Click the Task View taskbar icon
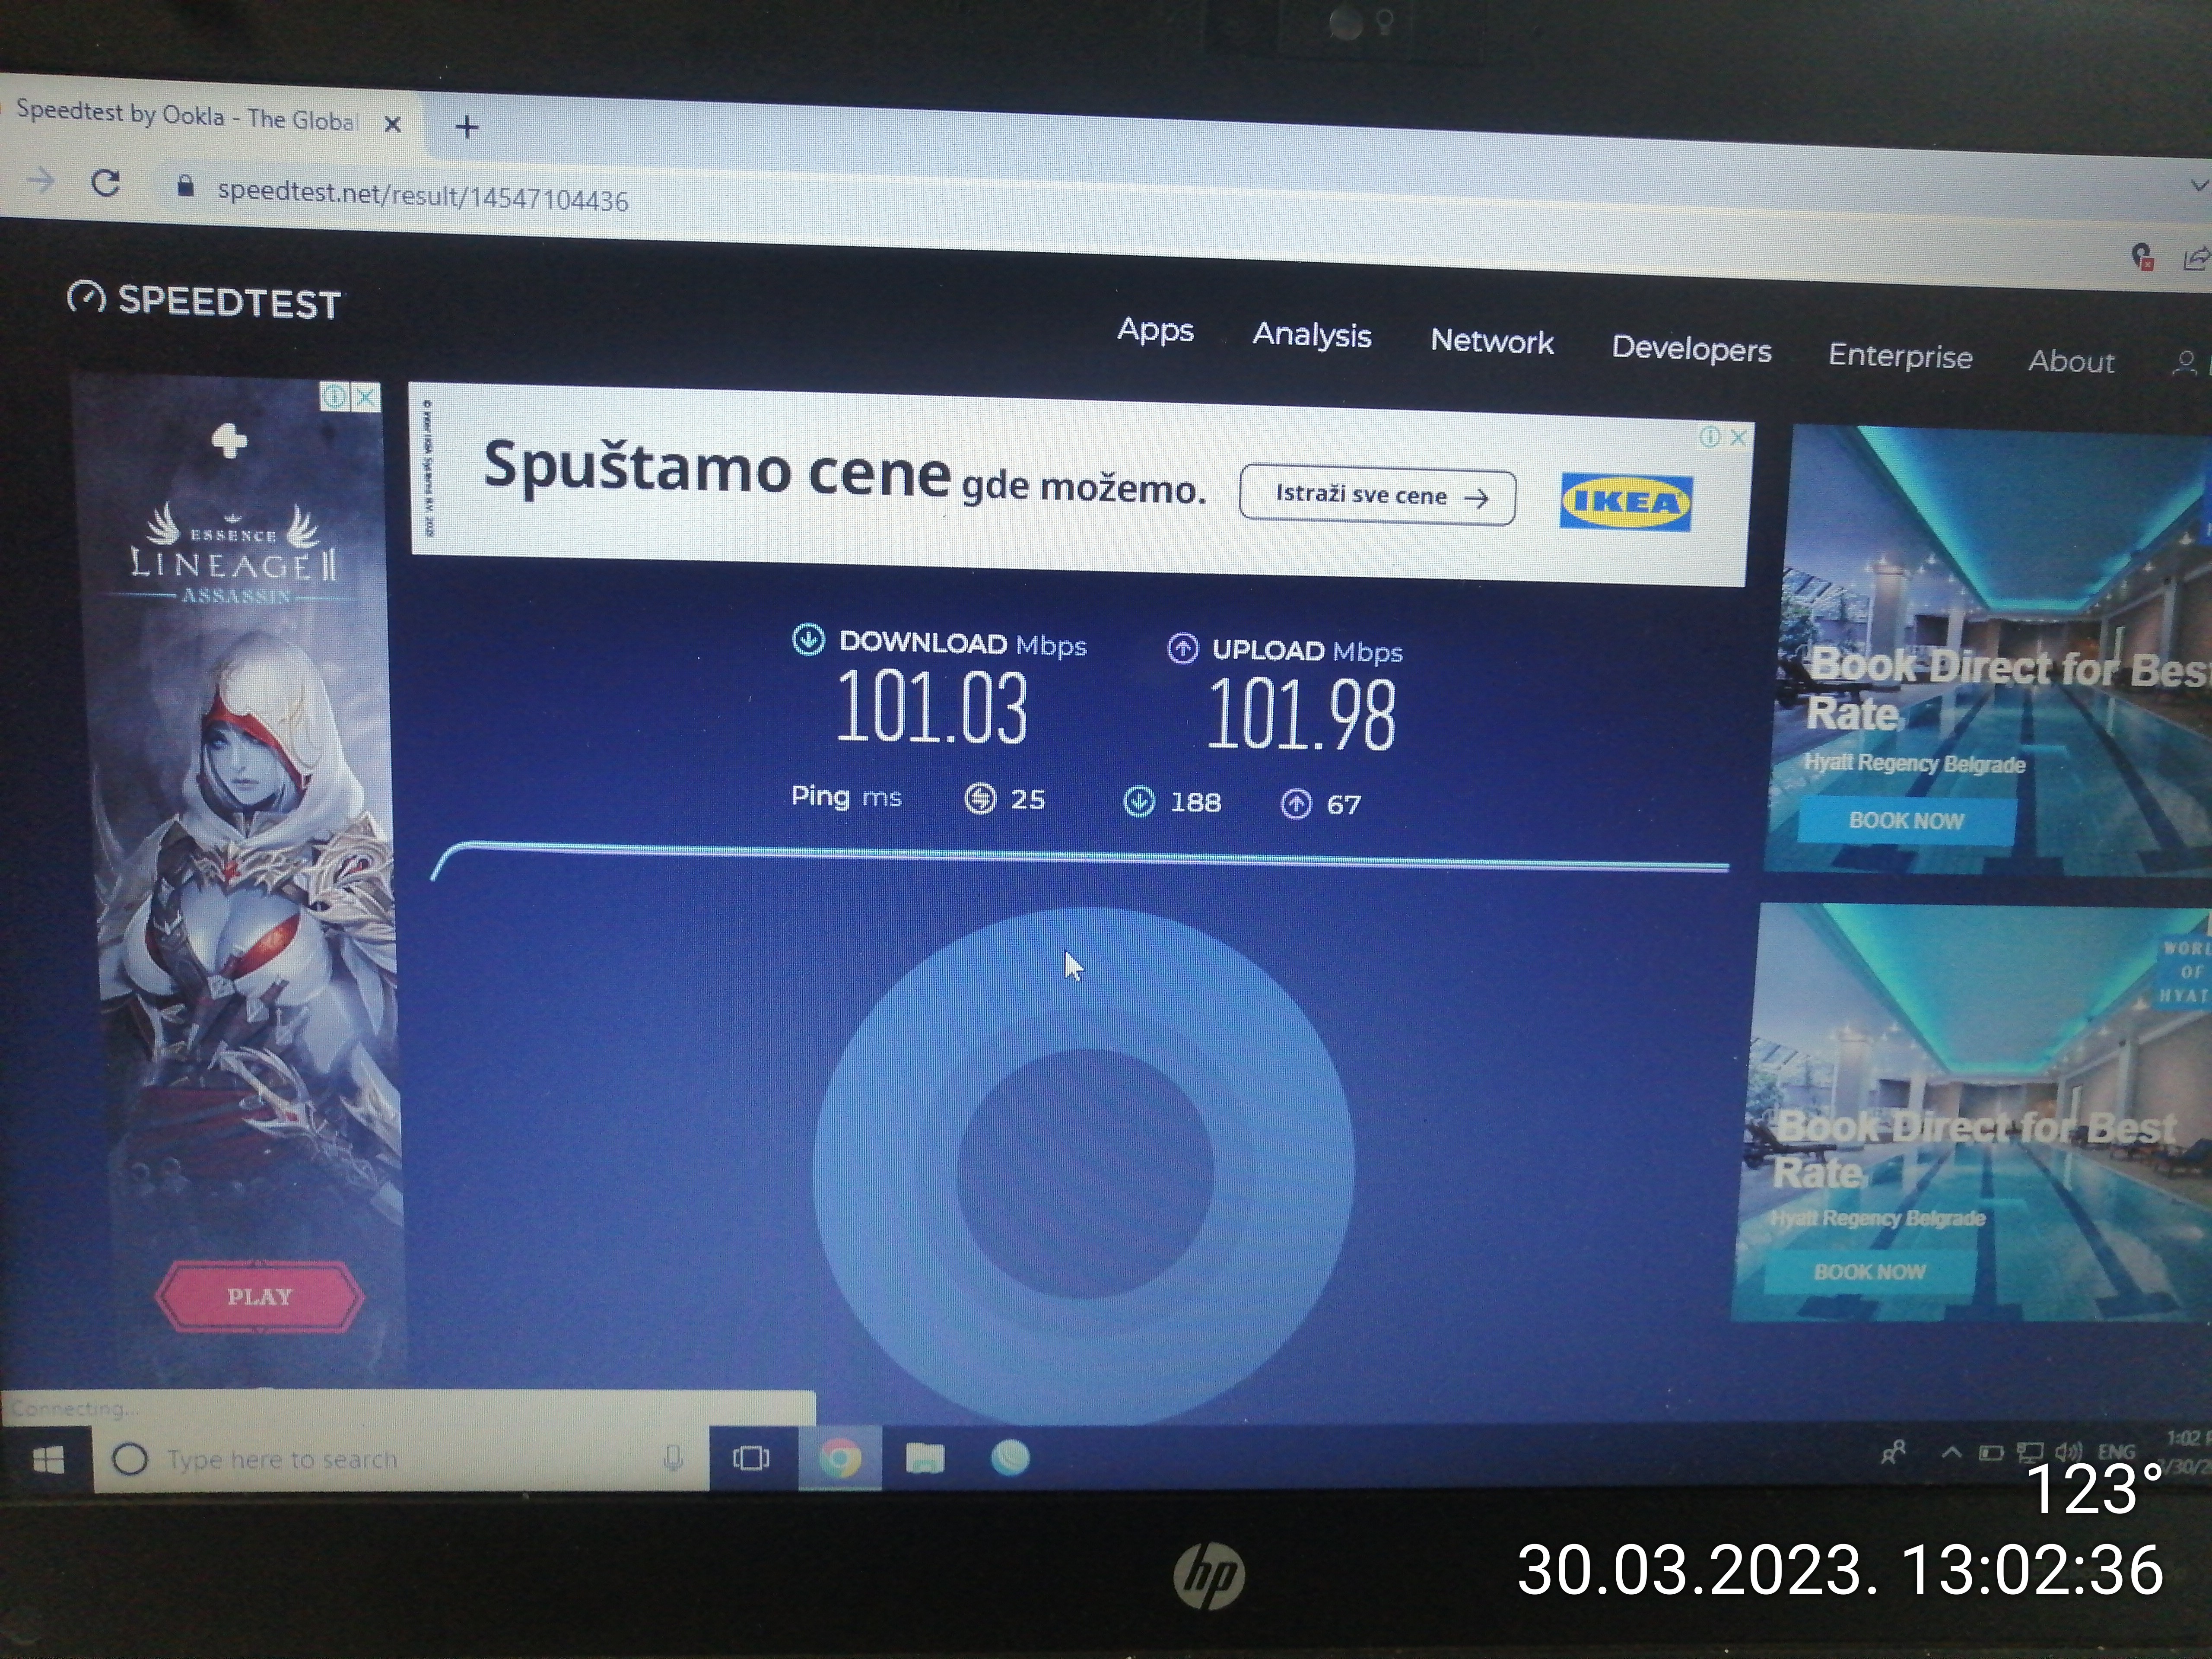The height and width of the screenshot is (1659, 2212). point(751,1458)
